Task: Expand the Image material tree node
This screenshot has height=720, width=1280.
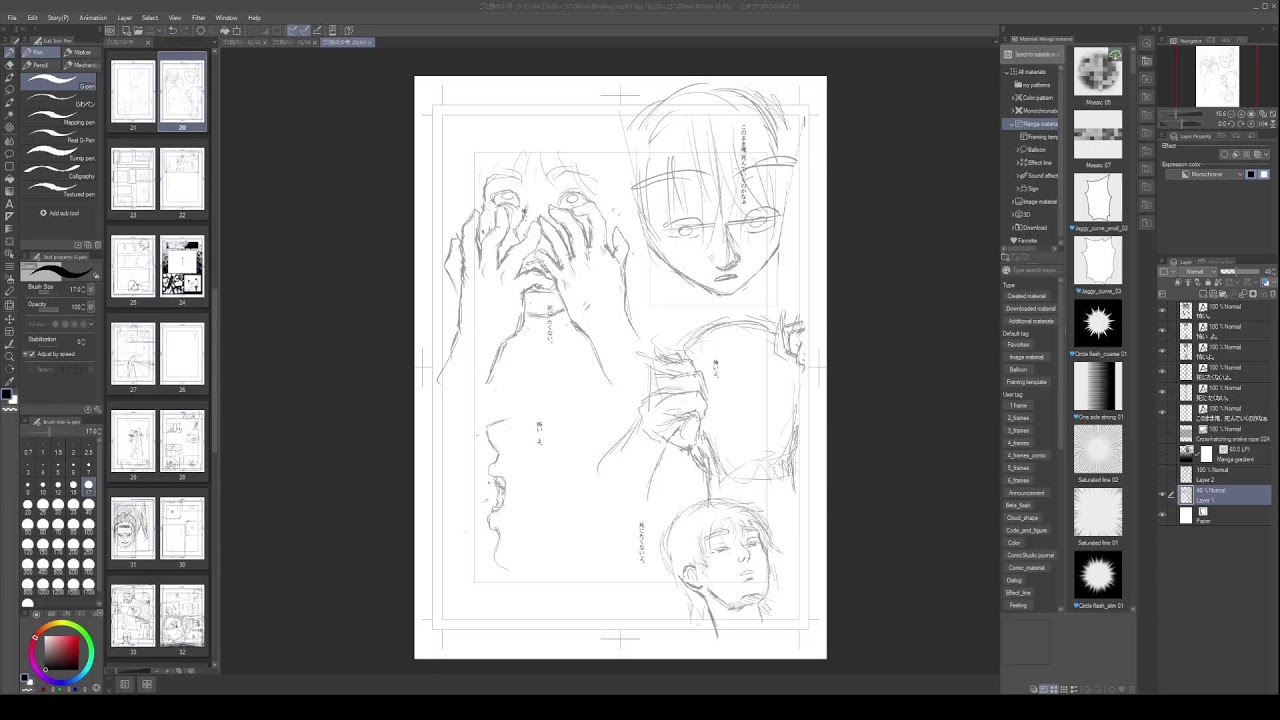Action: tap(1013, 201)
